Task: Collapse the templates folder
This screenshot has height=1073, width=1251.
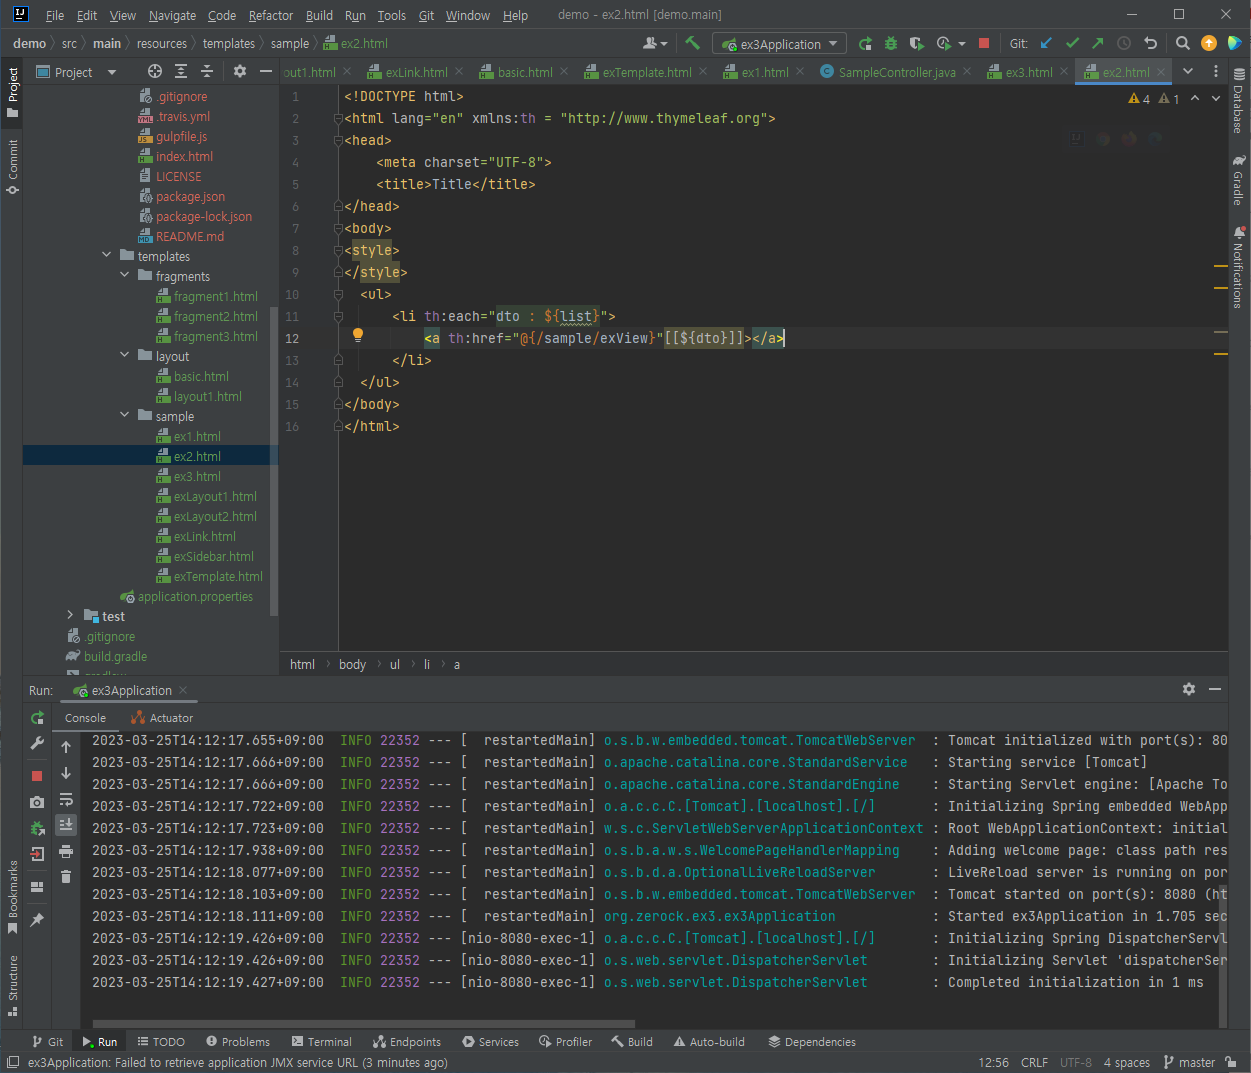Action: 107,256
